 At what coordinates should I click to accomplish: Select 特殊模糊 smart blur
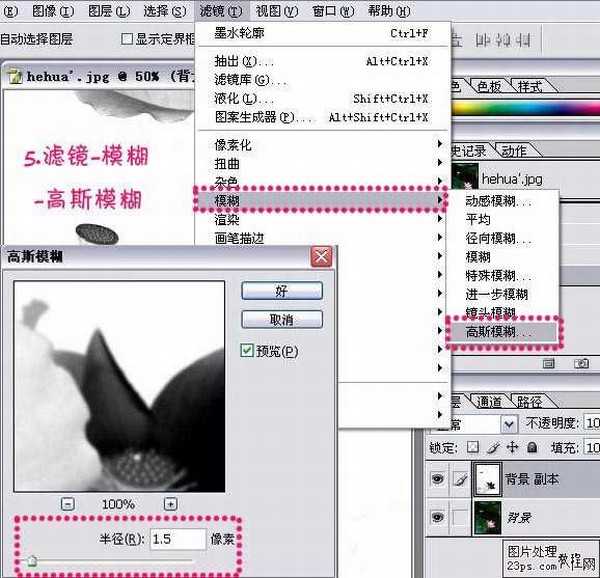point(503,275)
